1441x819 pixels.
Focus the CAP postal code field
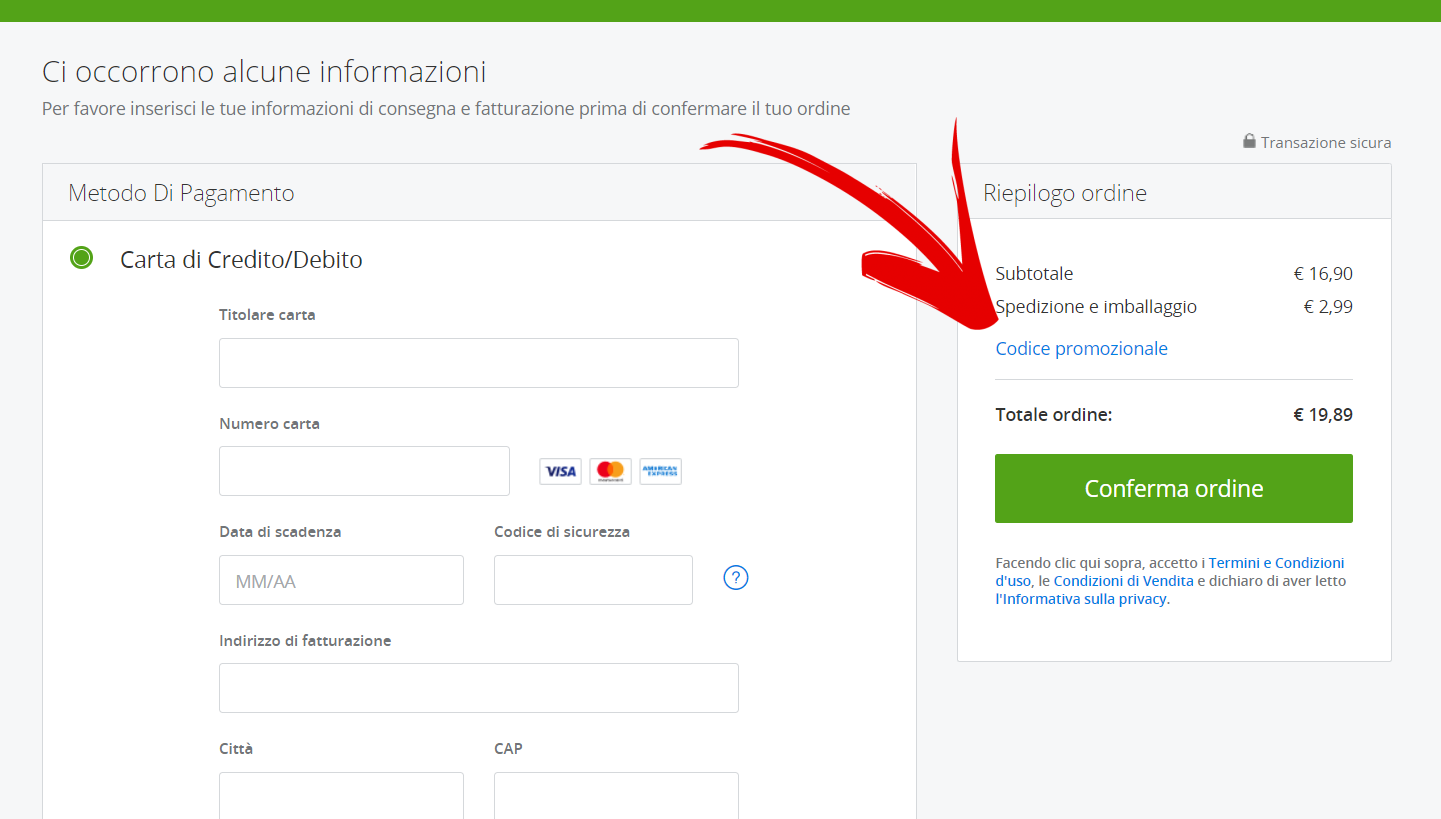point(616,796)
